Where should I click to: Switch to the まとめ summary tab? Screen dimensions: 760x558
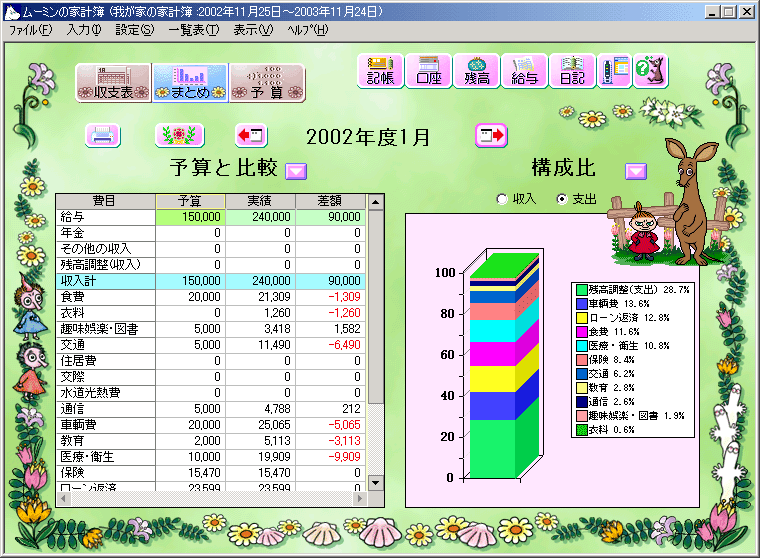pos(190,83)
